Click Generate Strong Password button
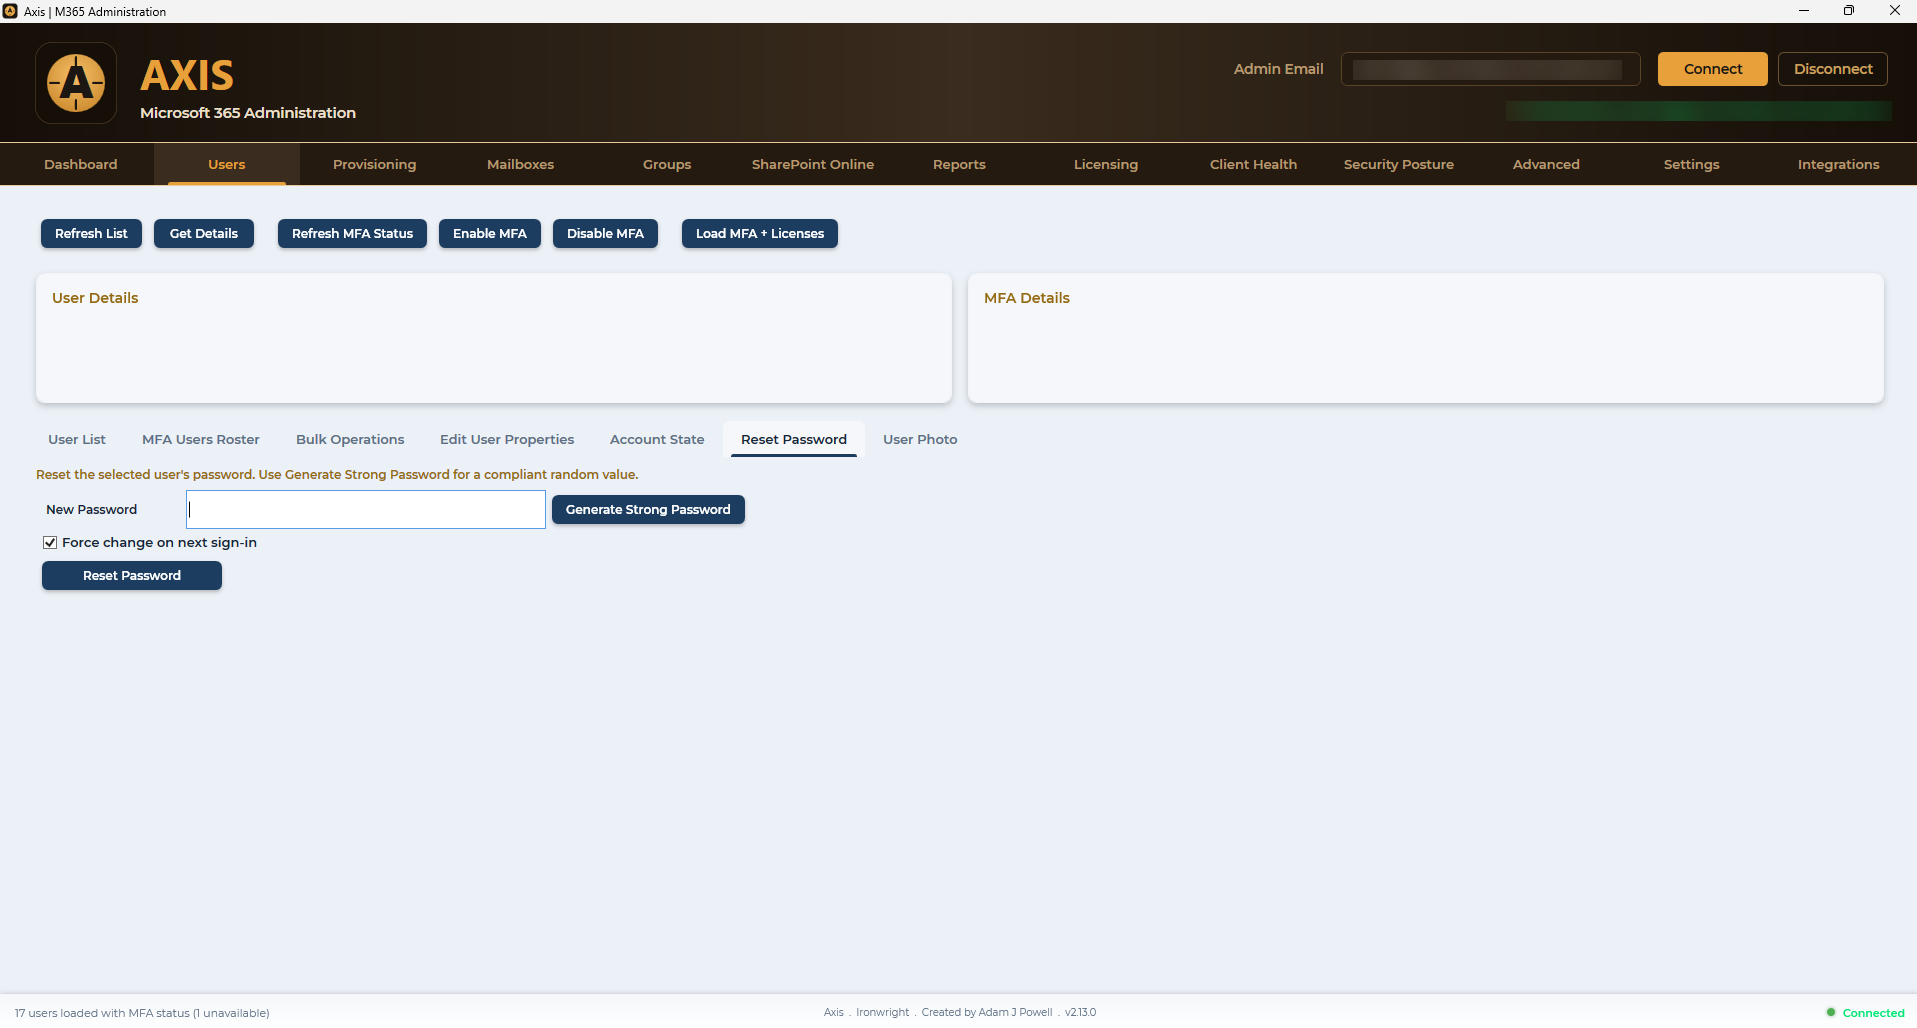1917x1028 pixels. pos(648,509)
